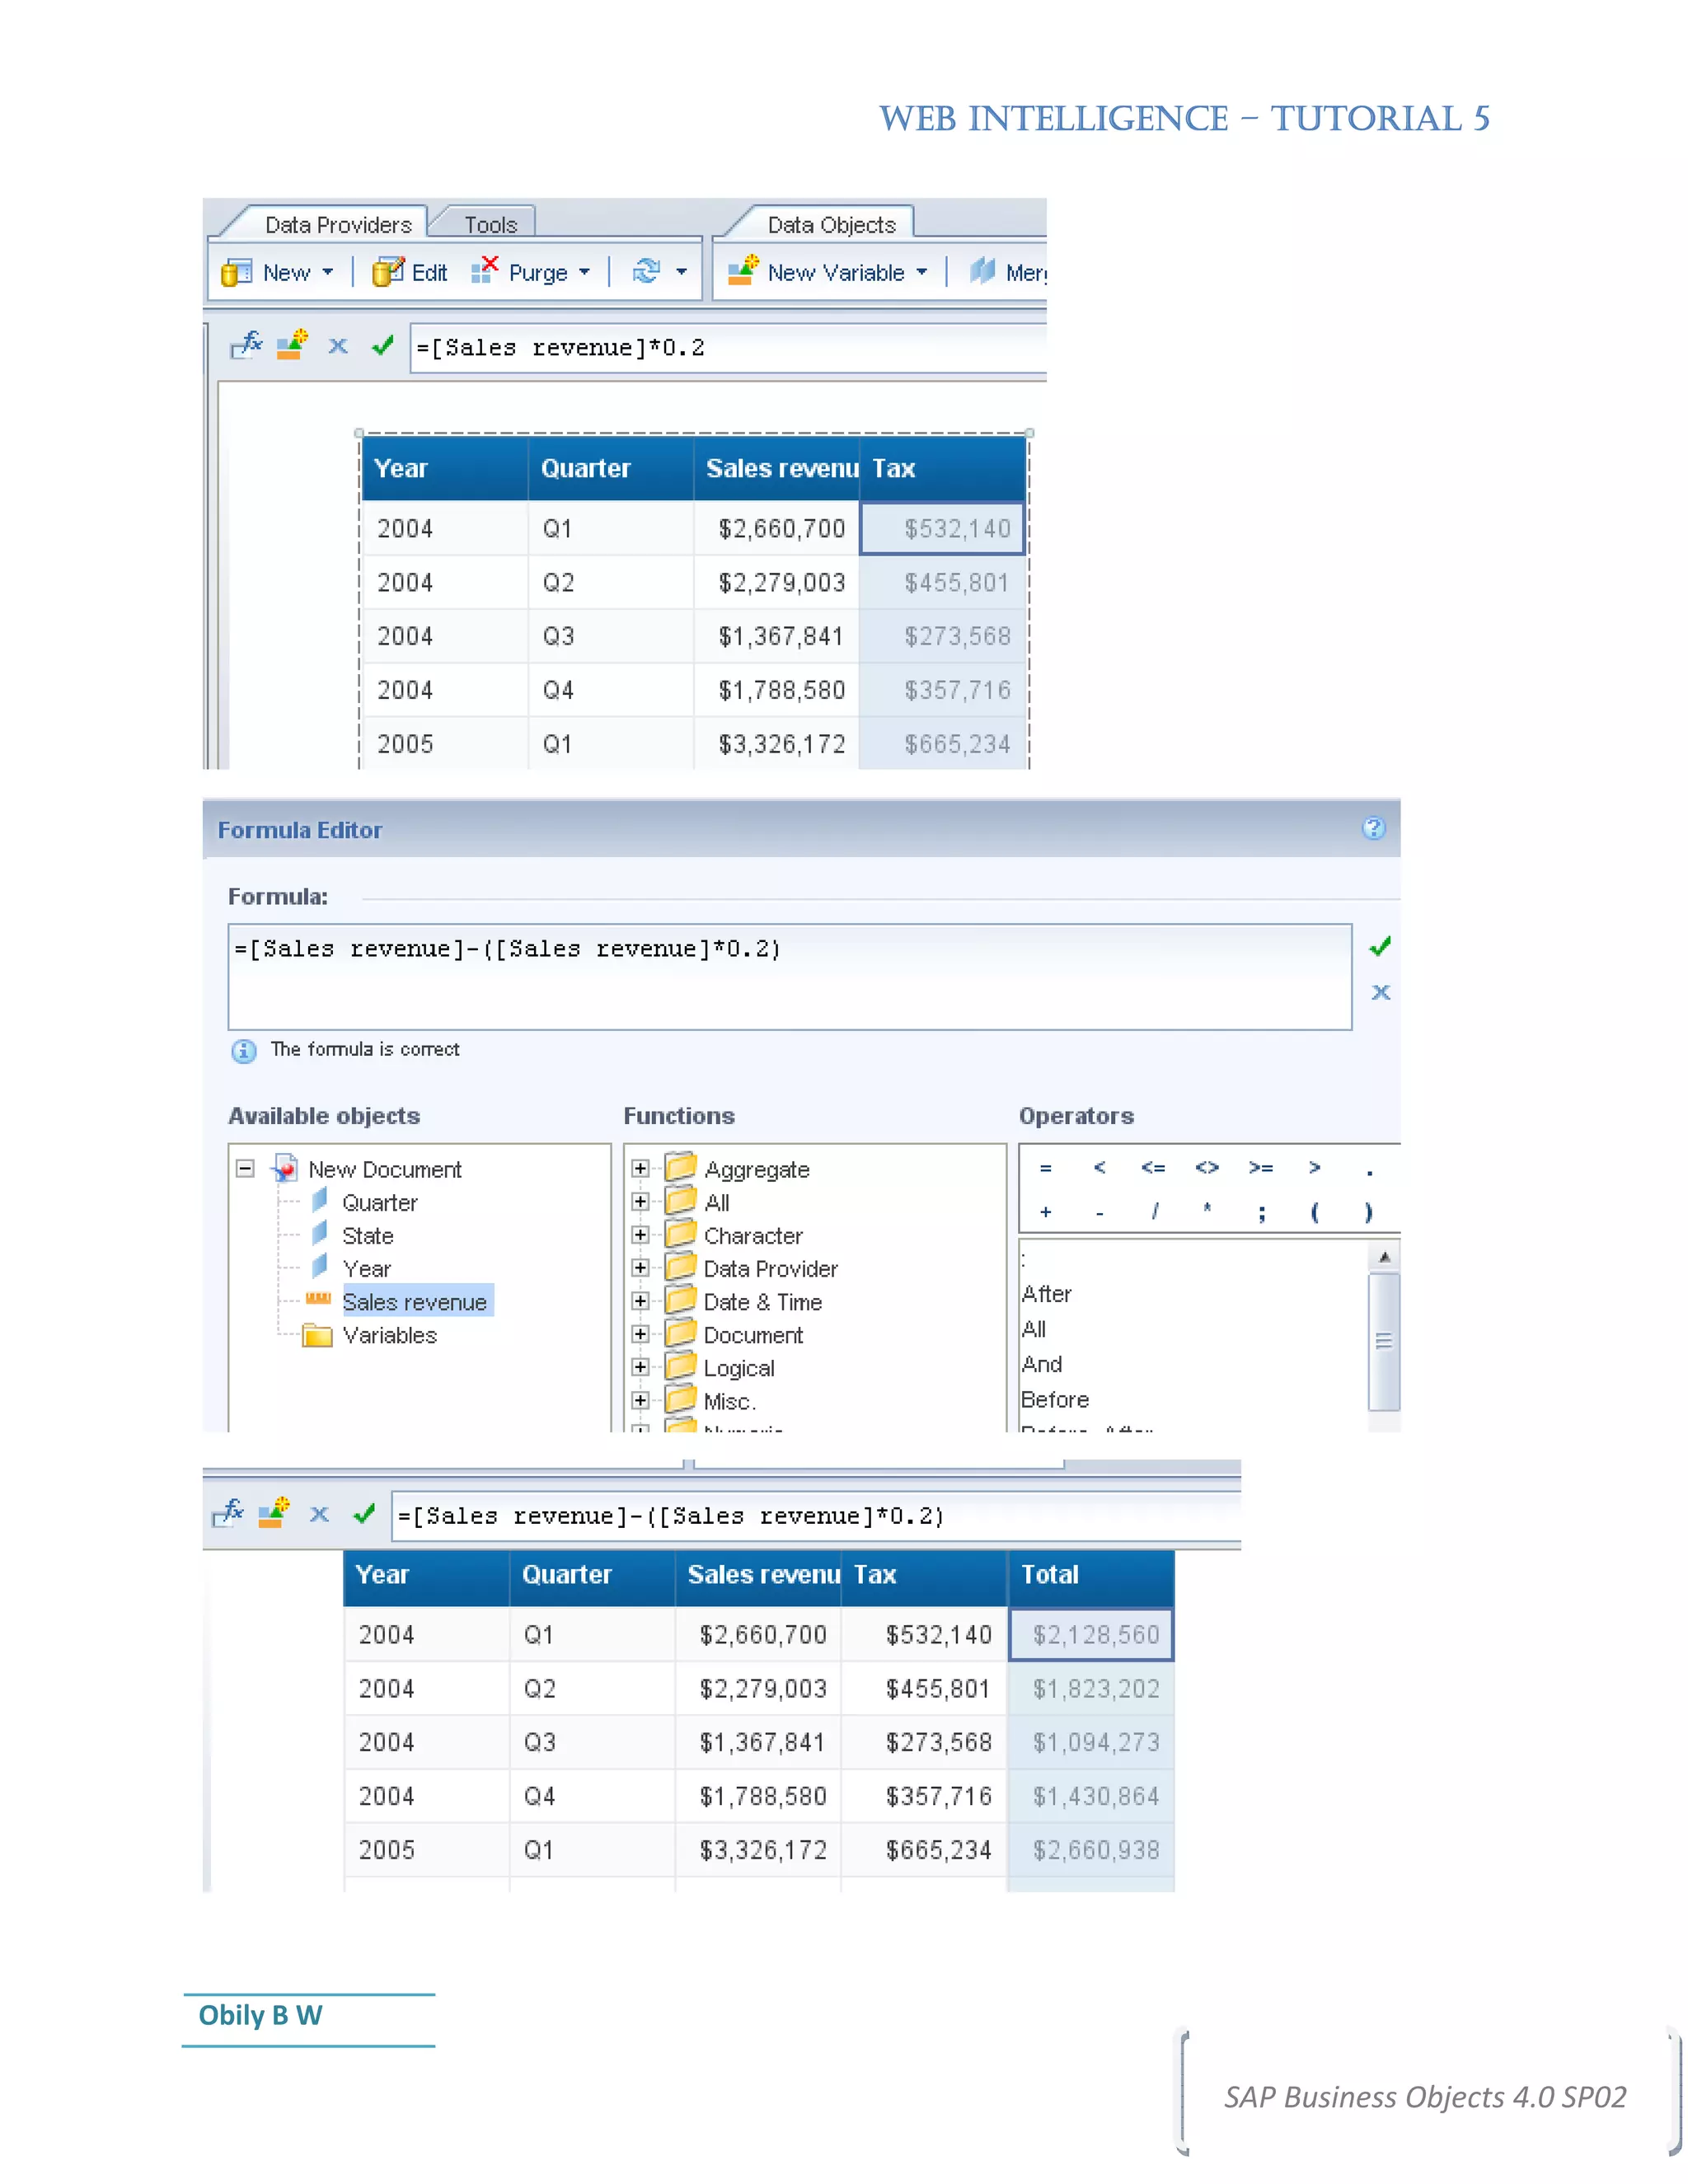
Task: Click the open parenthesis operator
Action: click(1314, 1212)
